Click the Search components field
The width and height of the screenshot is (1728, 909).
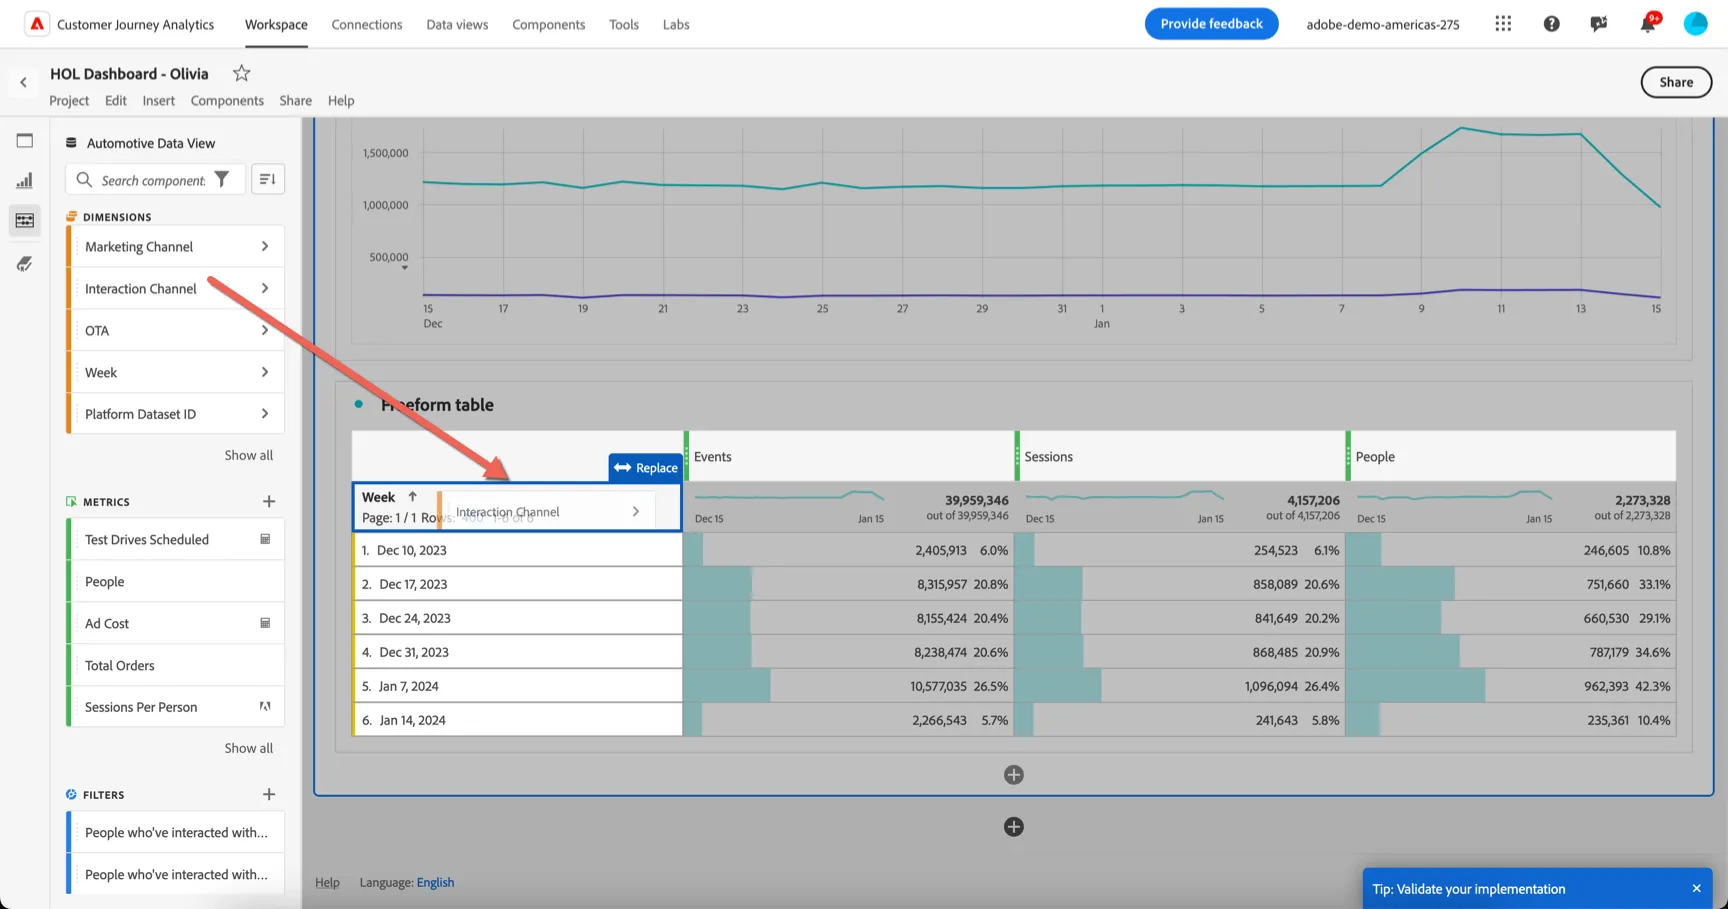click(x=153, y=180)
